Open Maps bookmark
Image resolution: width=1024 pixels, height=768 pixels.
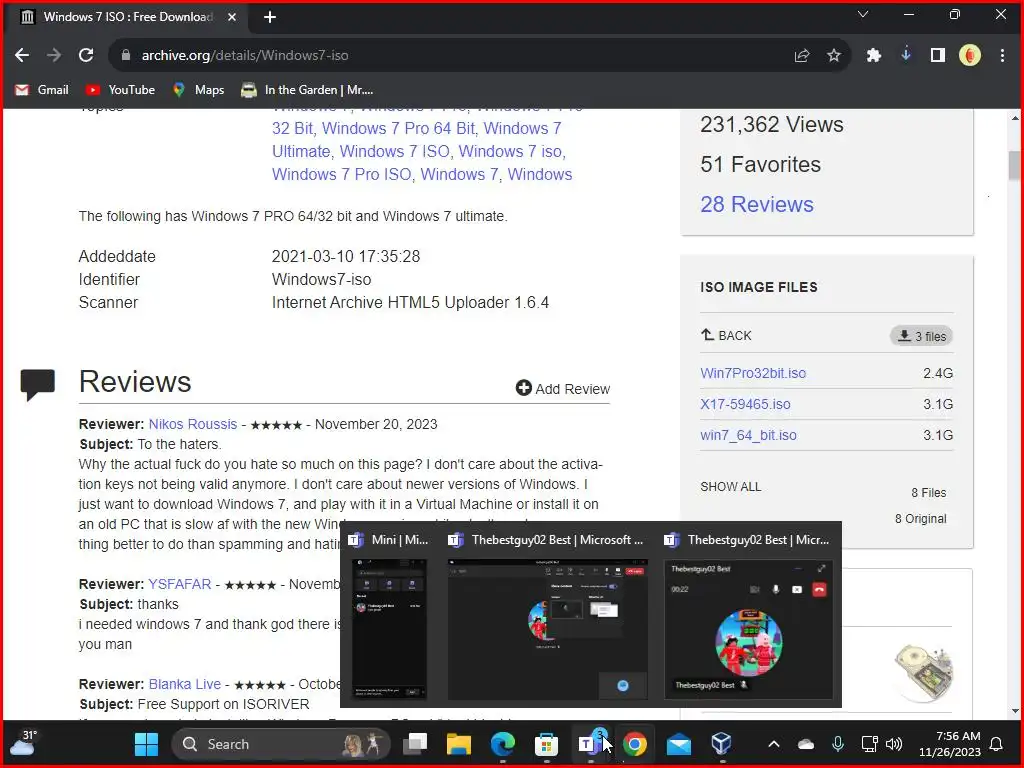click(x=199, y=90)
